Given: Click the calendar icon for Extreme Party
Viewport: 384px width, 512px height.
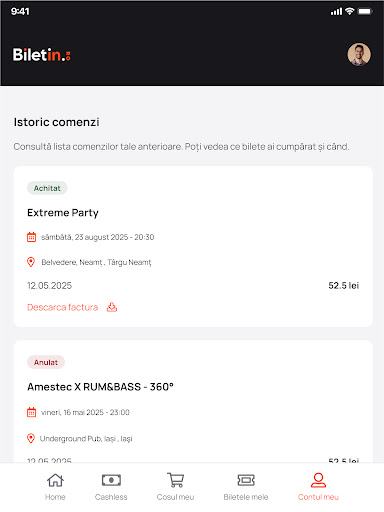Looking at the screenshot, I should (31, 237).
